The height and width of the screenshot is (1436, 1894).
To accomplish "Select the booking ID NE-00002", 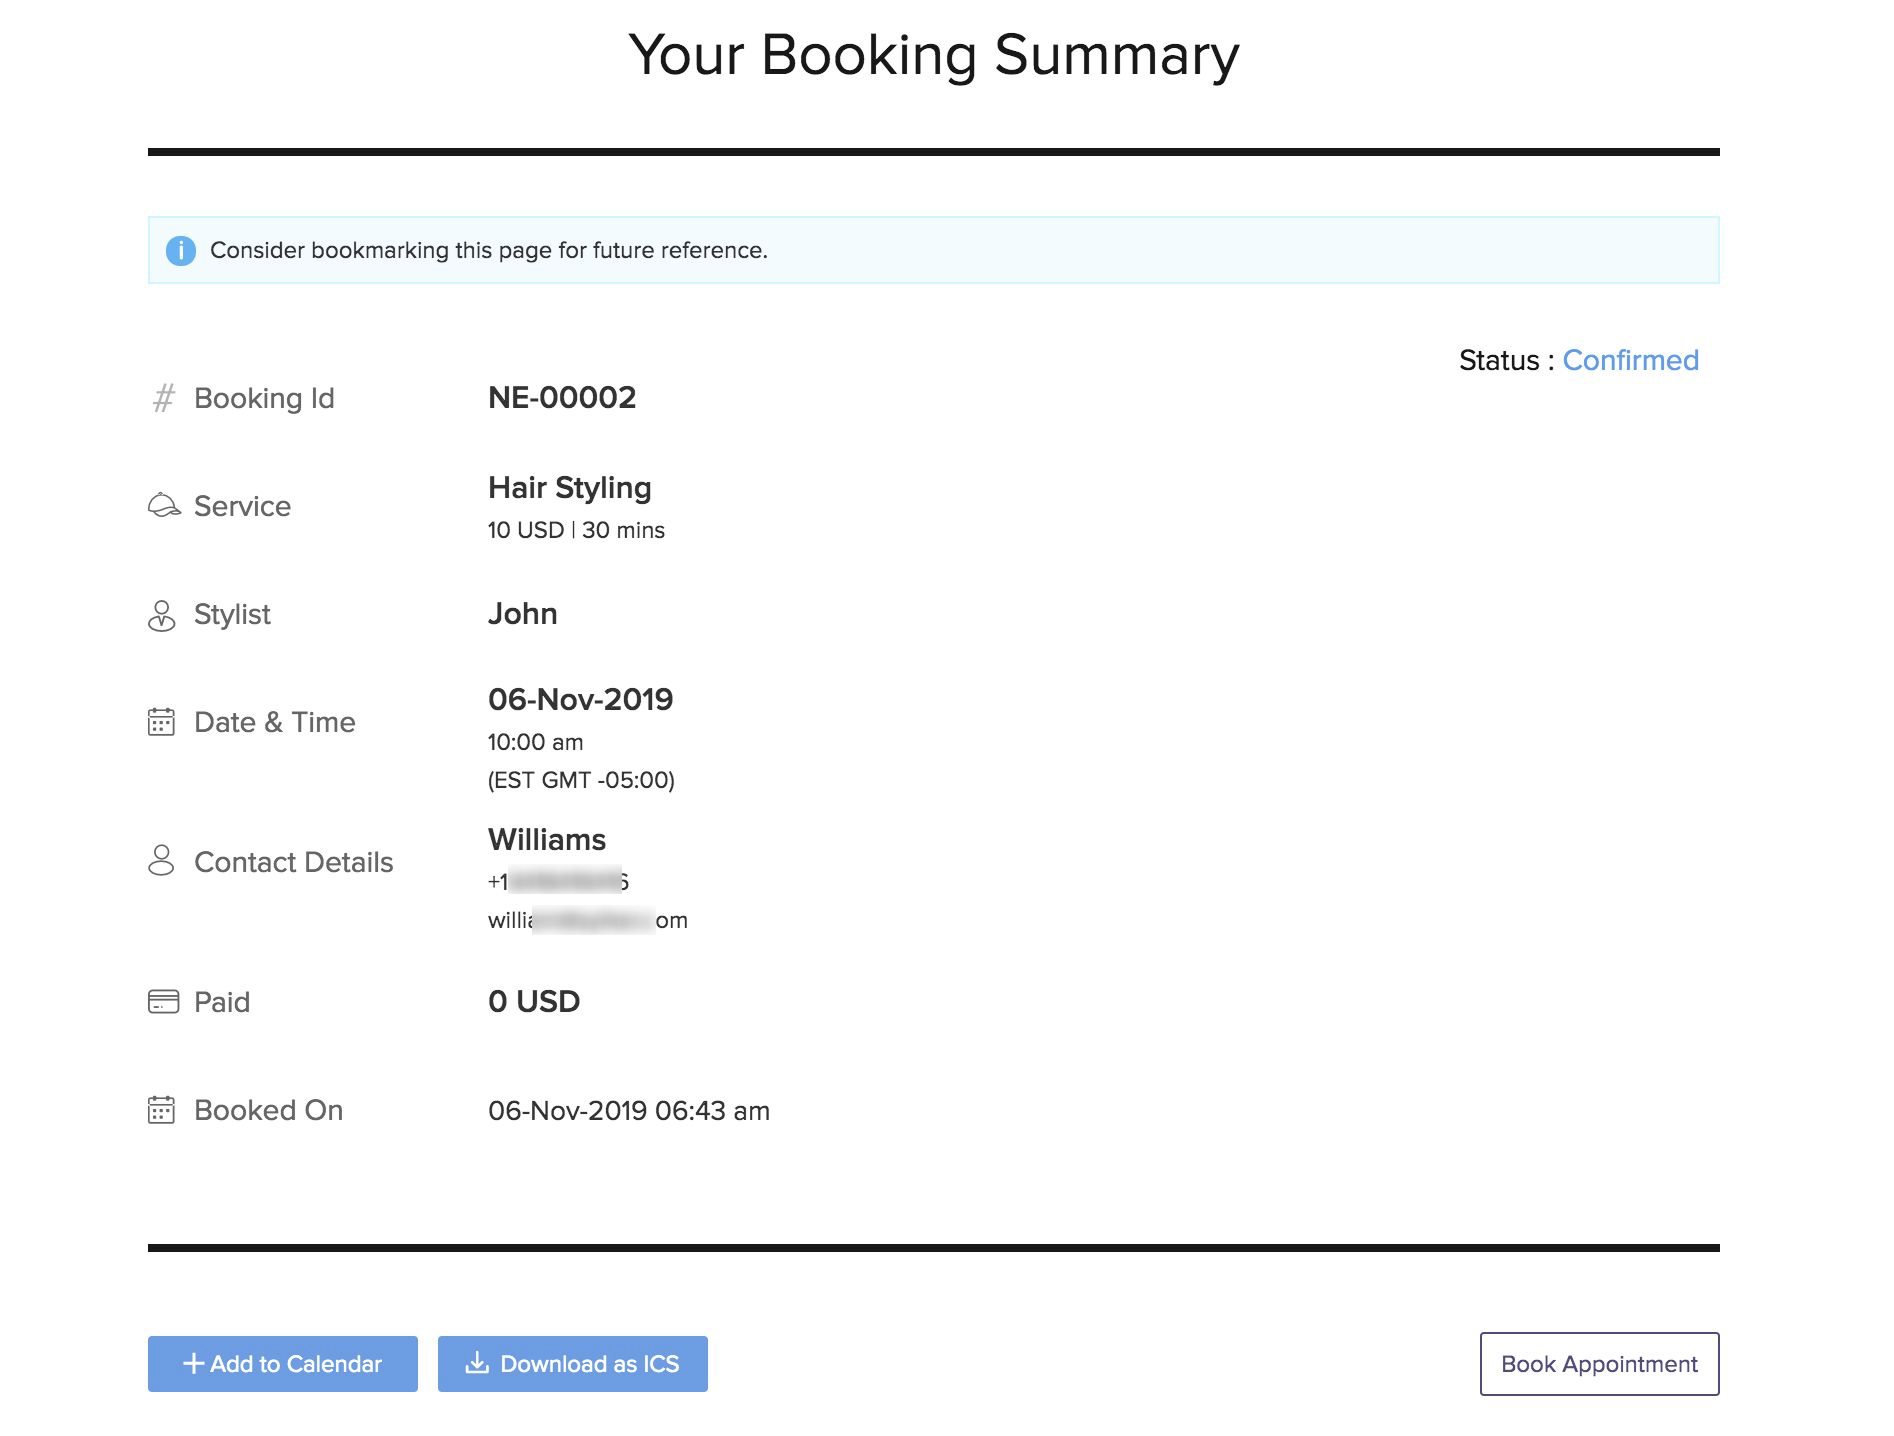I will [562, 398].
